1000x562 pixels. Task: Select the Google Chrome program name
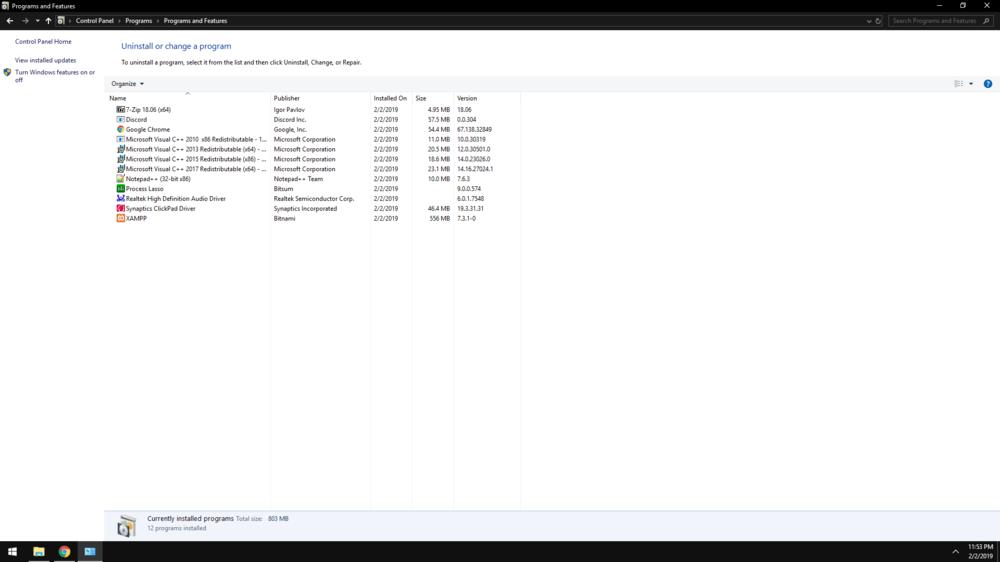click(147, 129)
